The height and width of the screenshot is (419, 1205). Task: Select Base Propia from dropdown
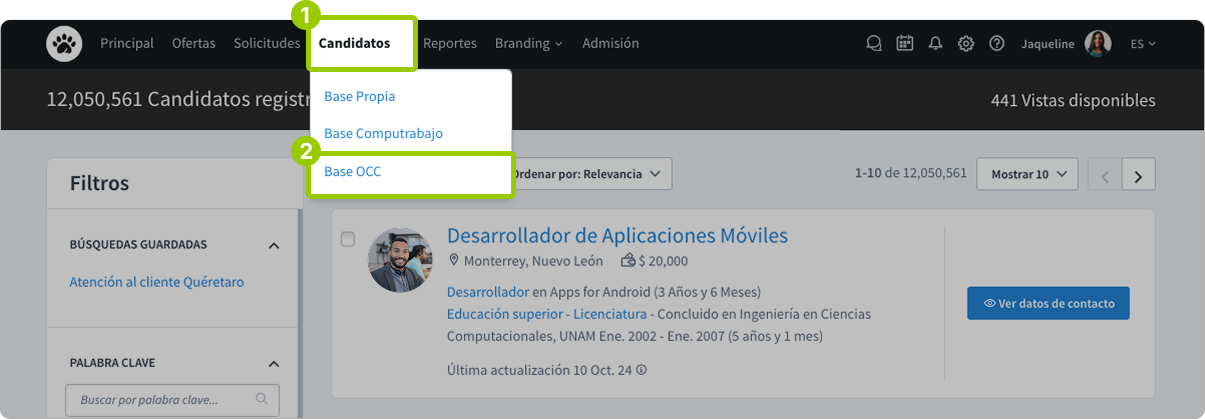(x=359, y=97)
